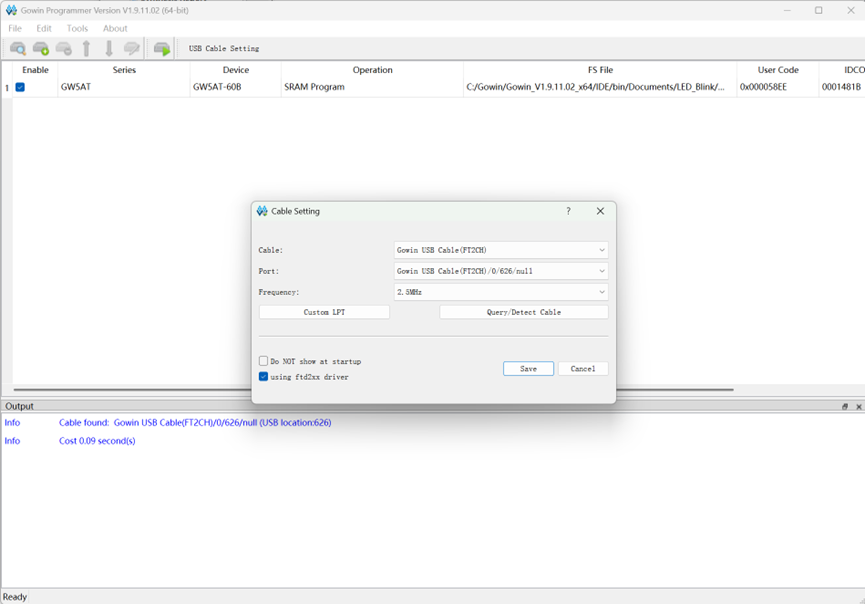
Task: Click the 'Cost 0.09 second(s)' output line
Action: click(x=97, y=441)
